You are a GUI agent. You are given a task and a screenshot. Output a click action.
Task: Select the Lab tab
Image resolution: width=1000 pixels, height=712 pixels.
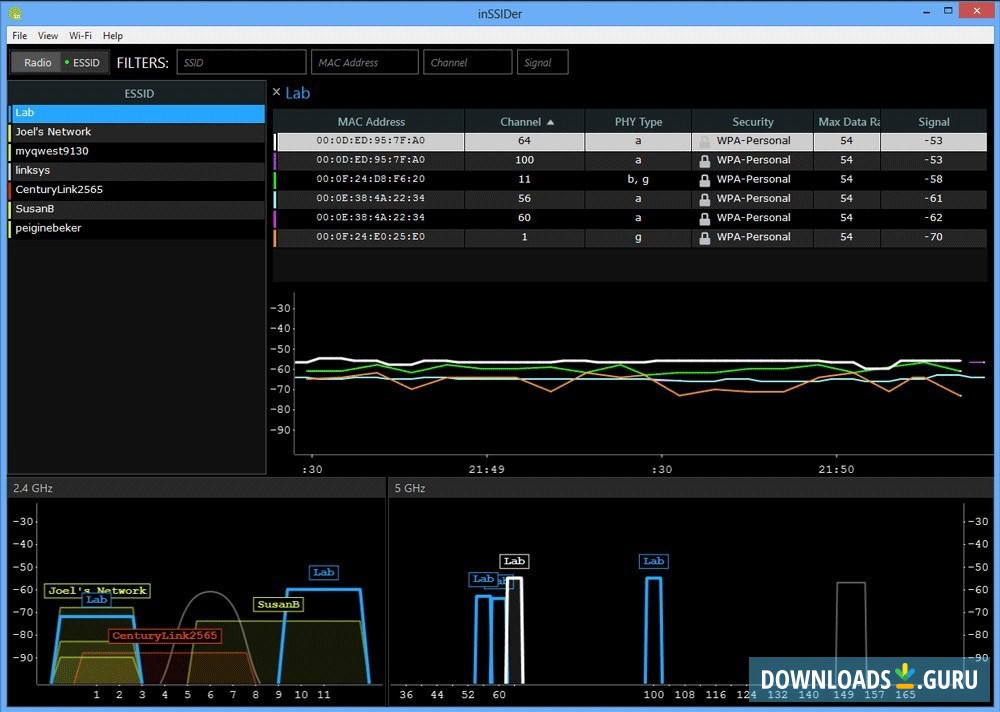(x=297, y=93)
